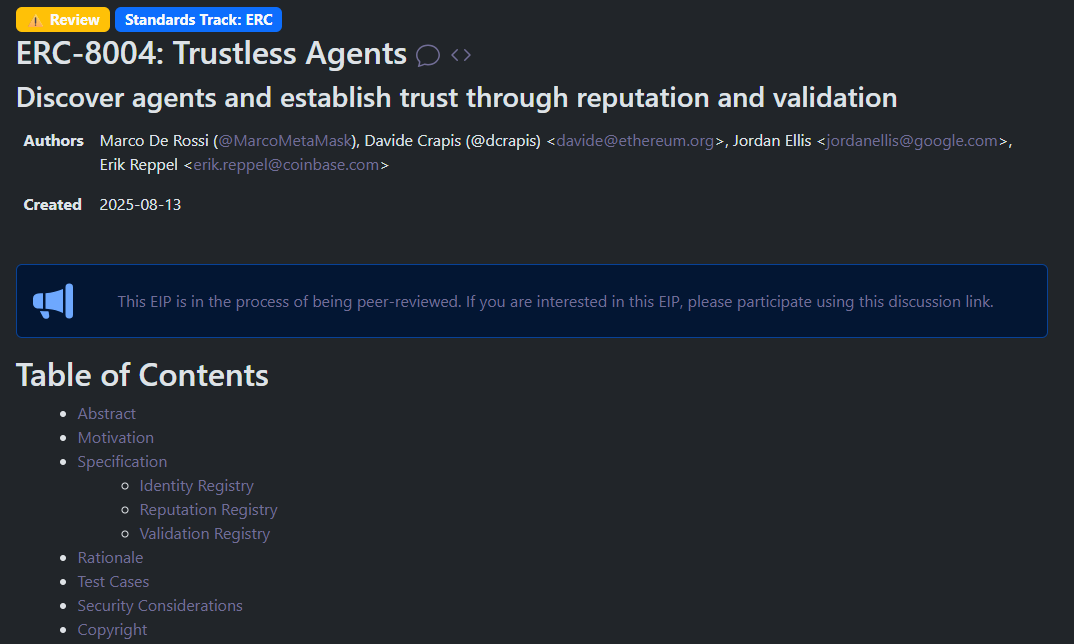Click the ERC-8004: Trustless Agents title
The image size is (1074, 644).
pyautogui.click(x=212, y=54)
